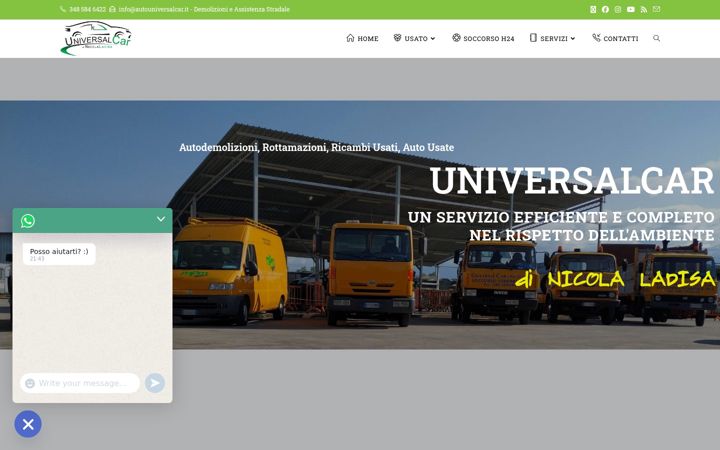Open the USATO menu

414,38
